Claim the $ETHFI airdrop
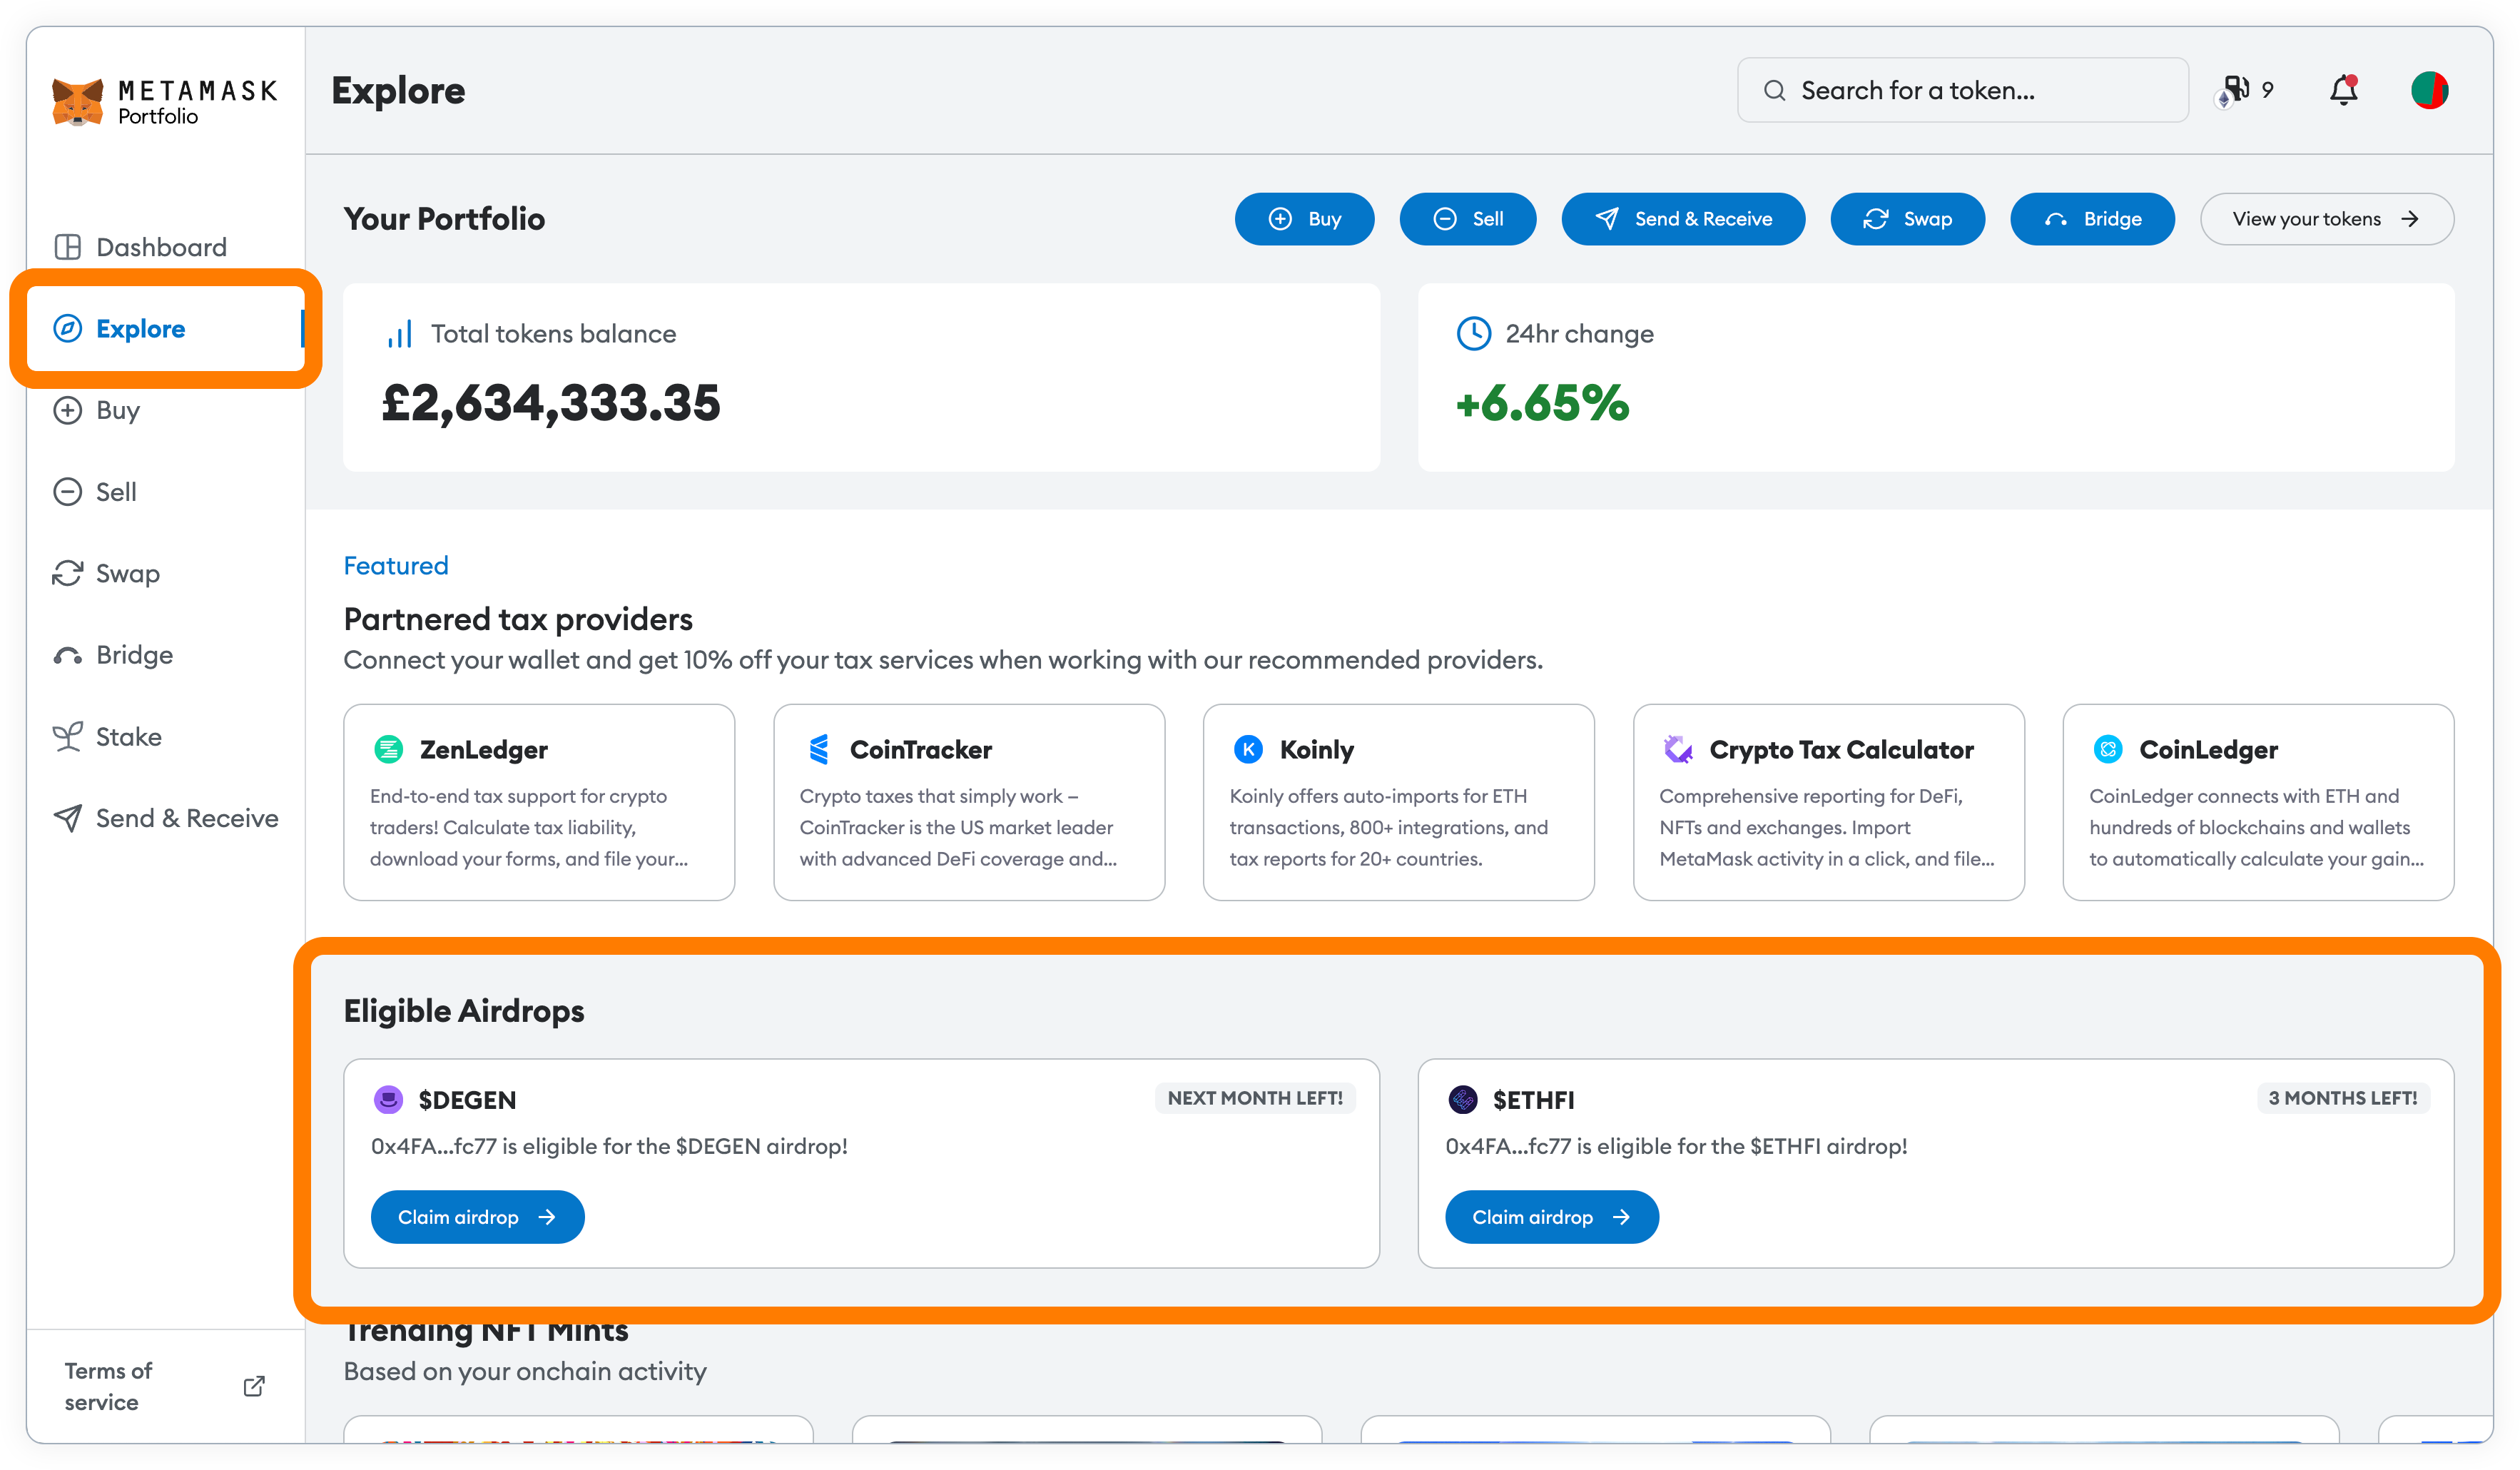2520x1470 pixels. pyautogui.click(x=1551, y=1217)
